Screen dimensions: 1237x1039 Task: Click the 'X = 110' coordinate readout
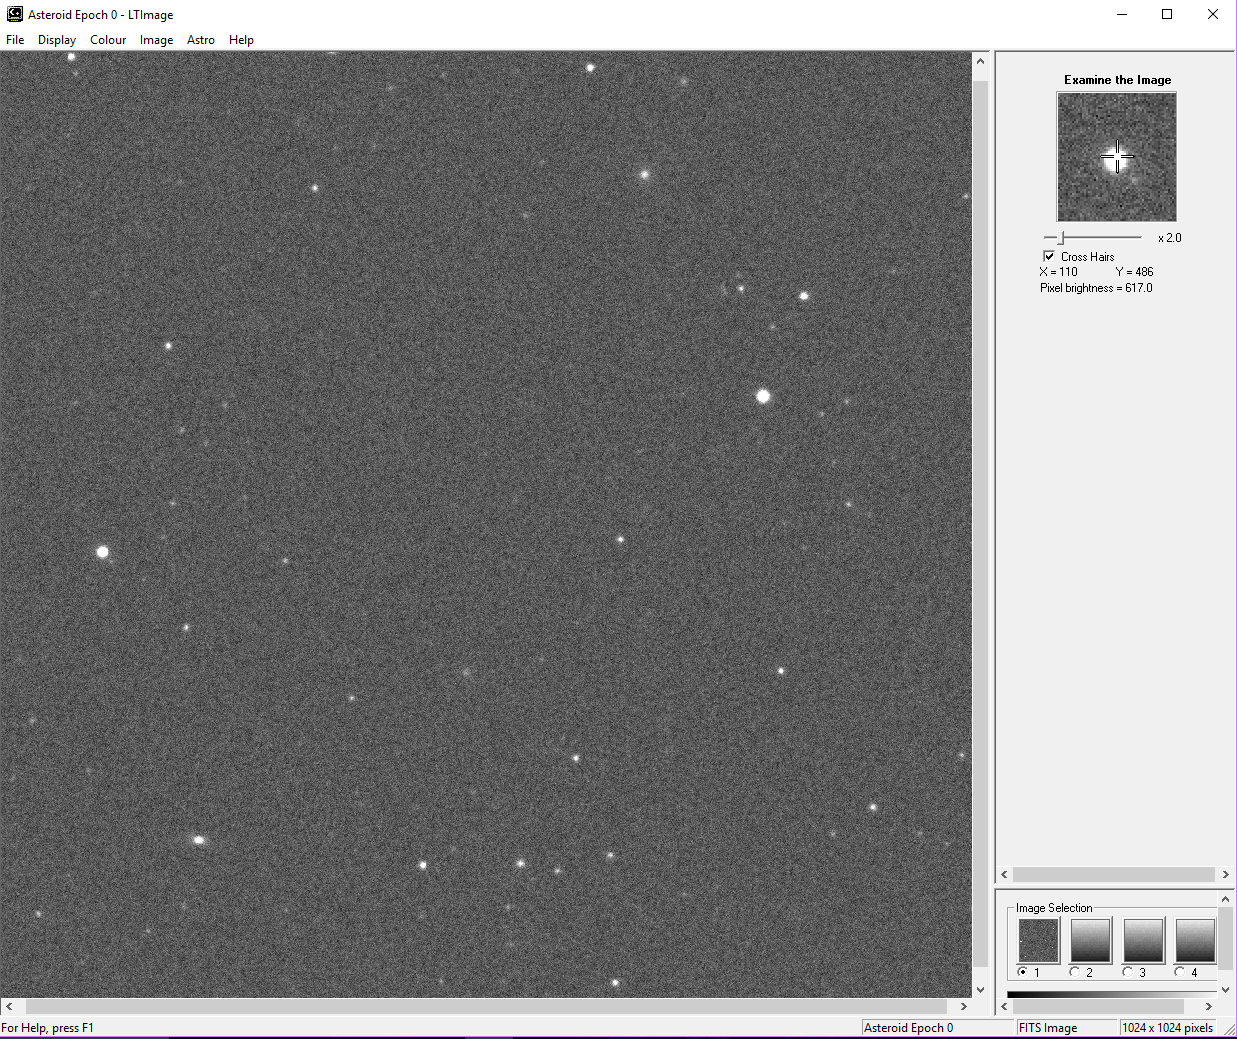pos(1058,272)
